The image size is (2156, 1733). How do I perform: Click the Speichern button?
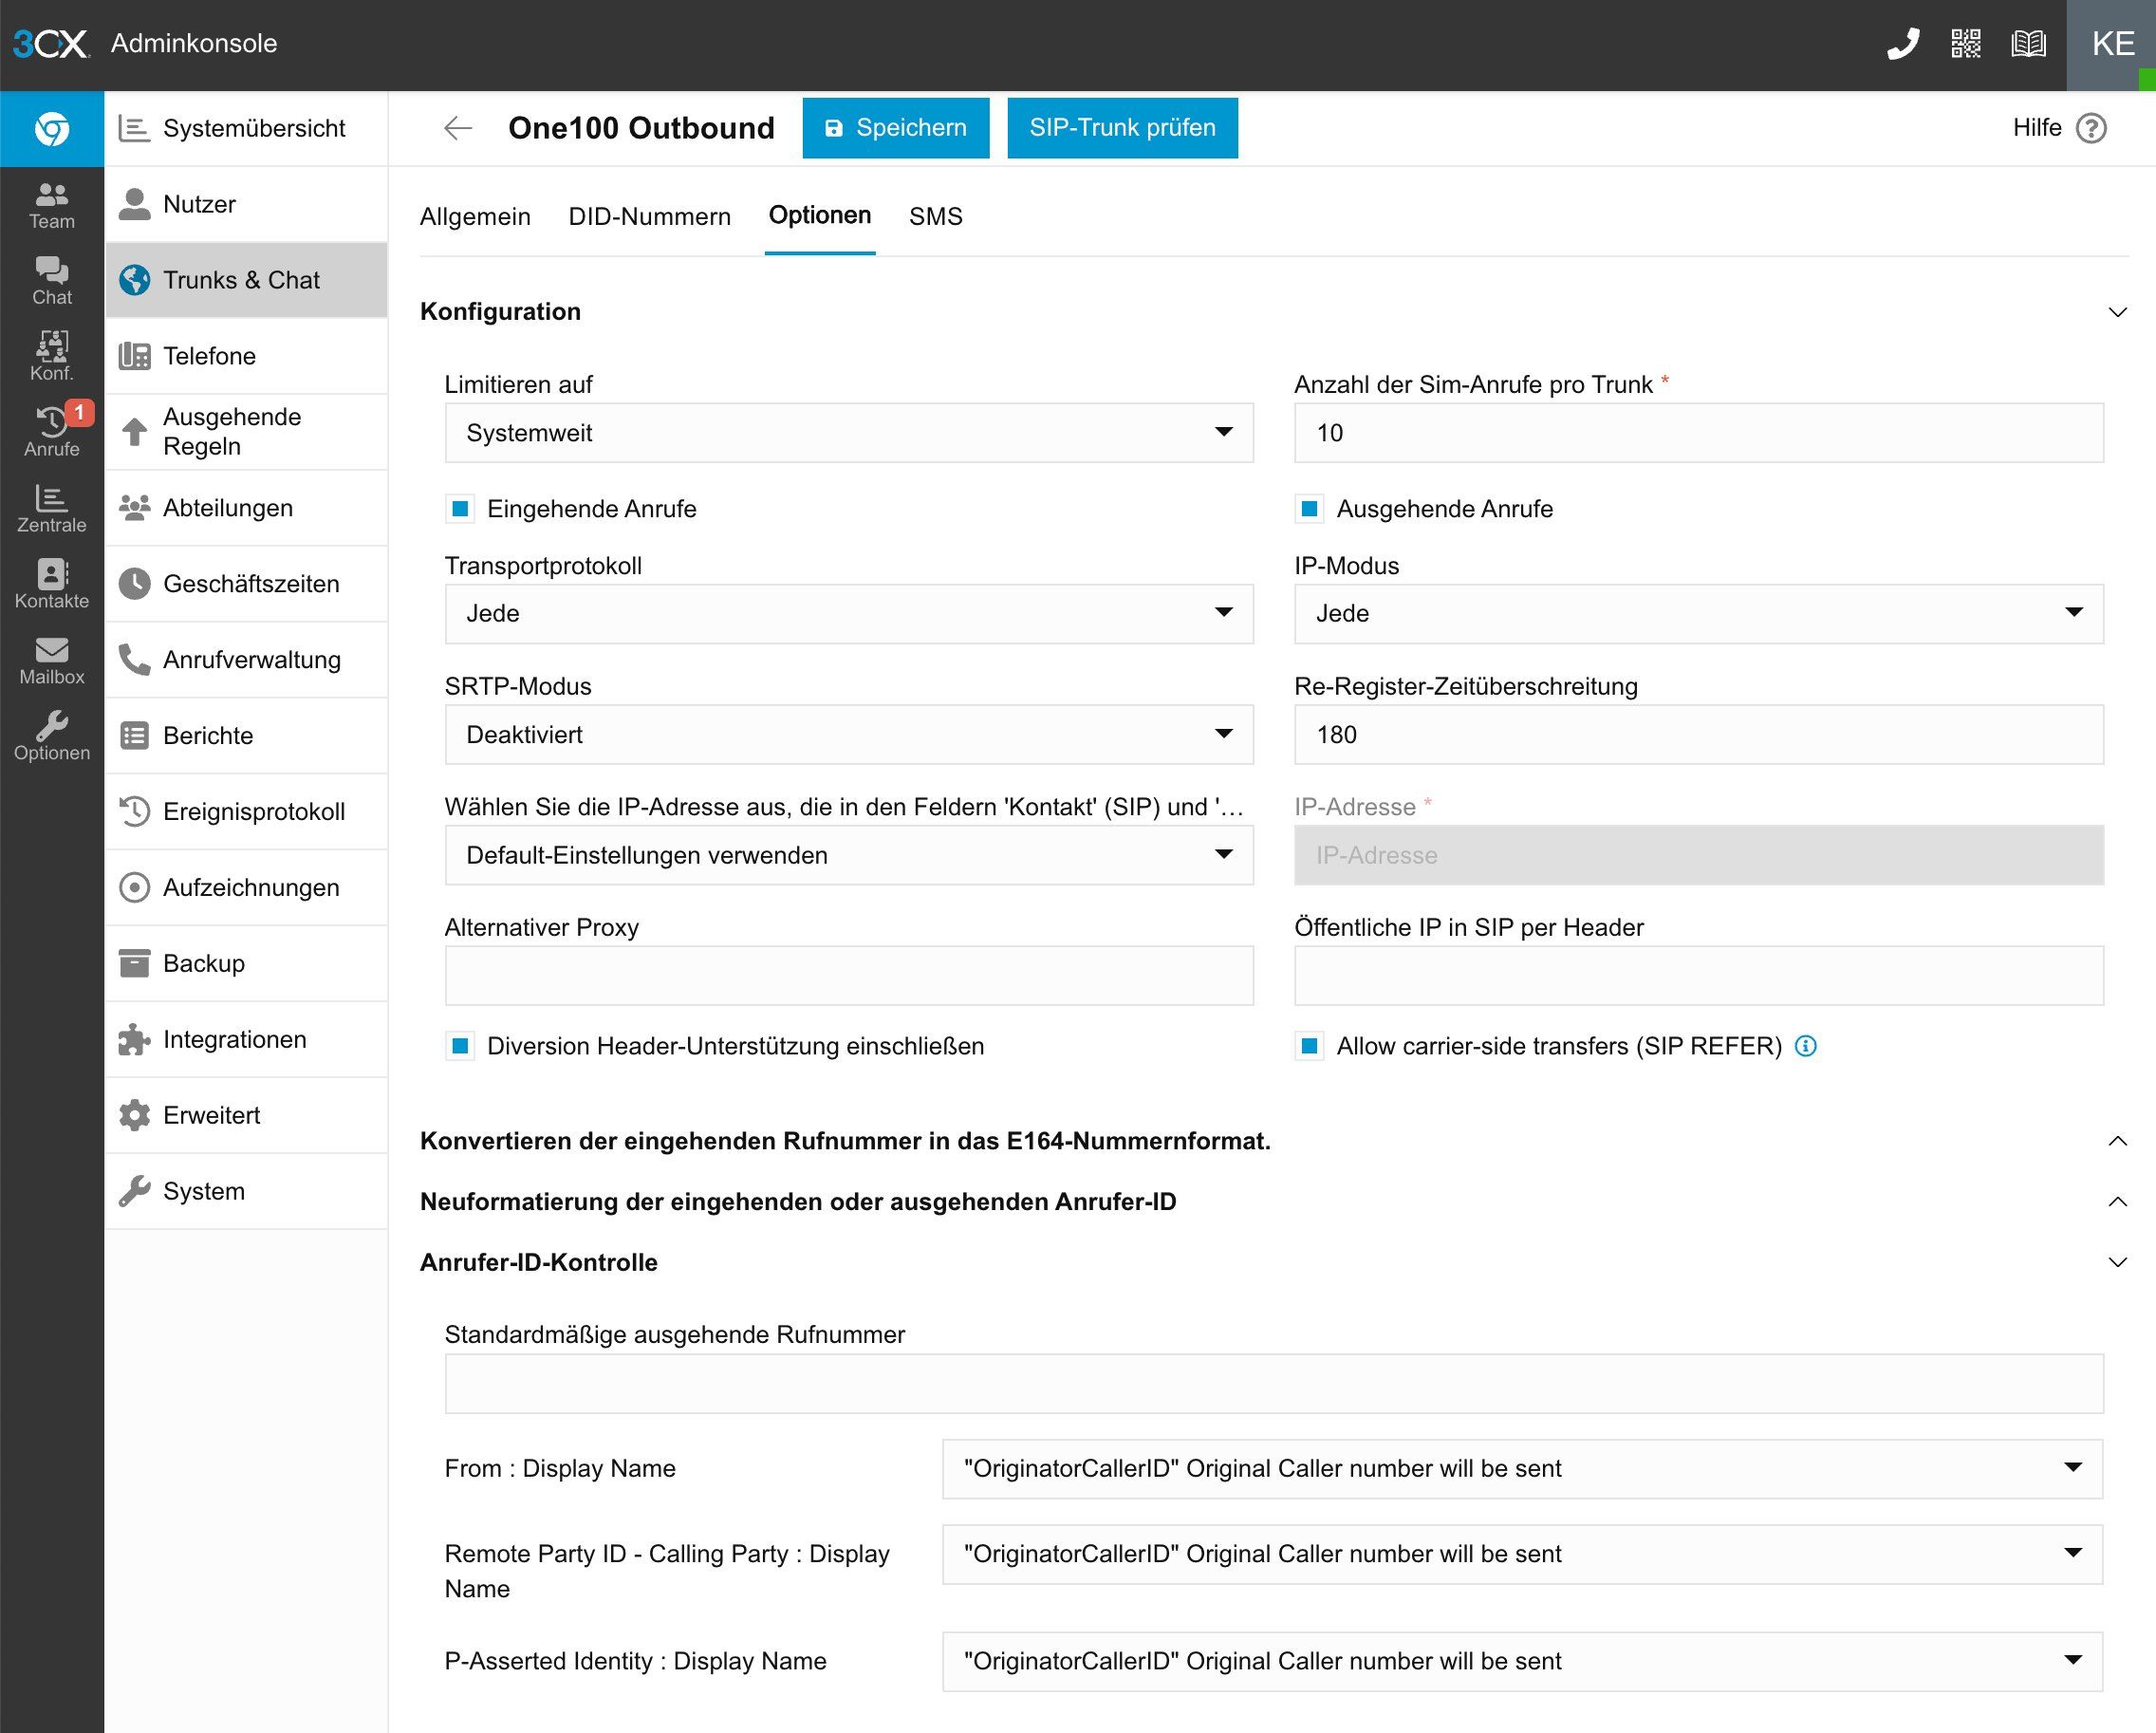[896, 128]
